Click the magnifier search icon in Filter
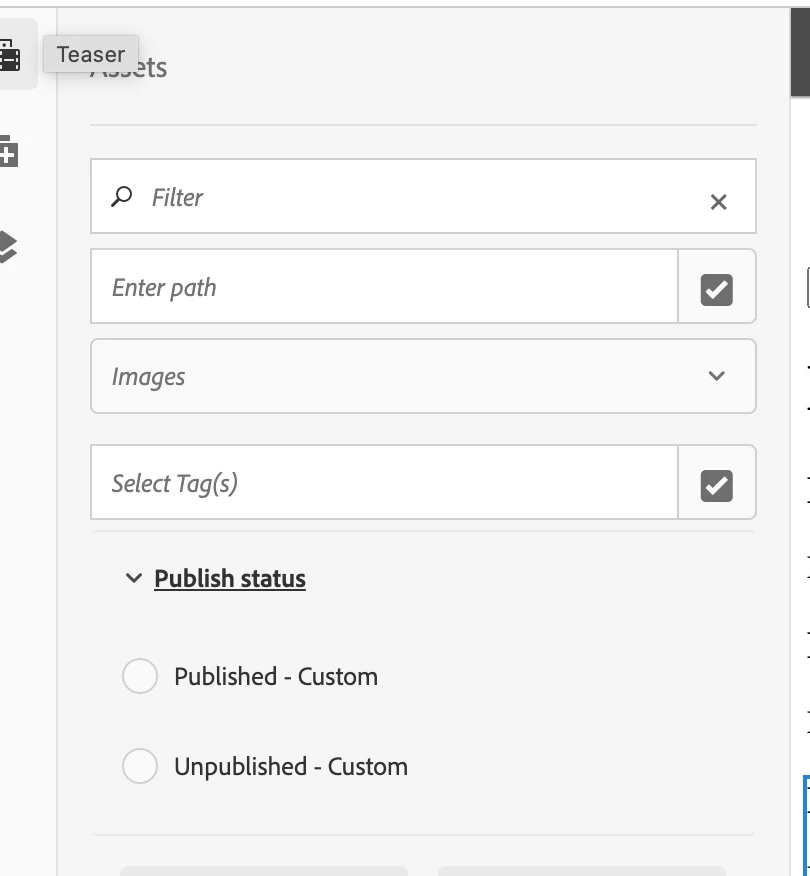Screen dimensions: 810x876 click(121, 197)
